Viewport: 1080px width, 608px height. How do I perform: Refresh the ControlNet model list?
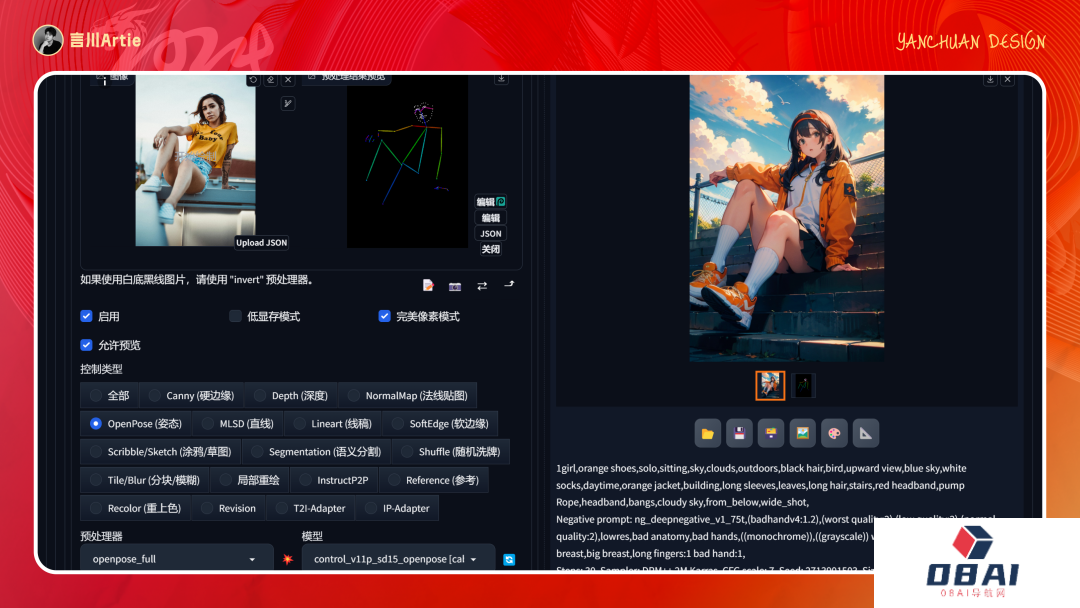coord(509,560)
